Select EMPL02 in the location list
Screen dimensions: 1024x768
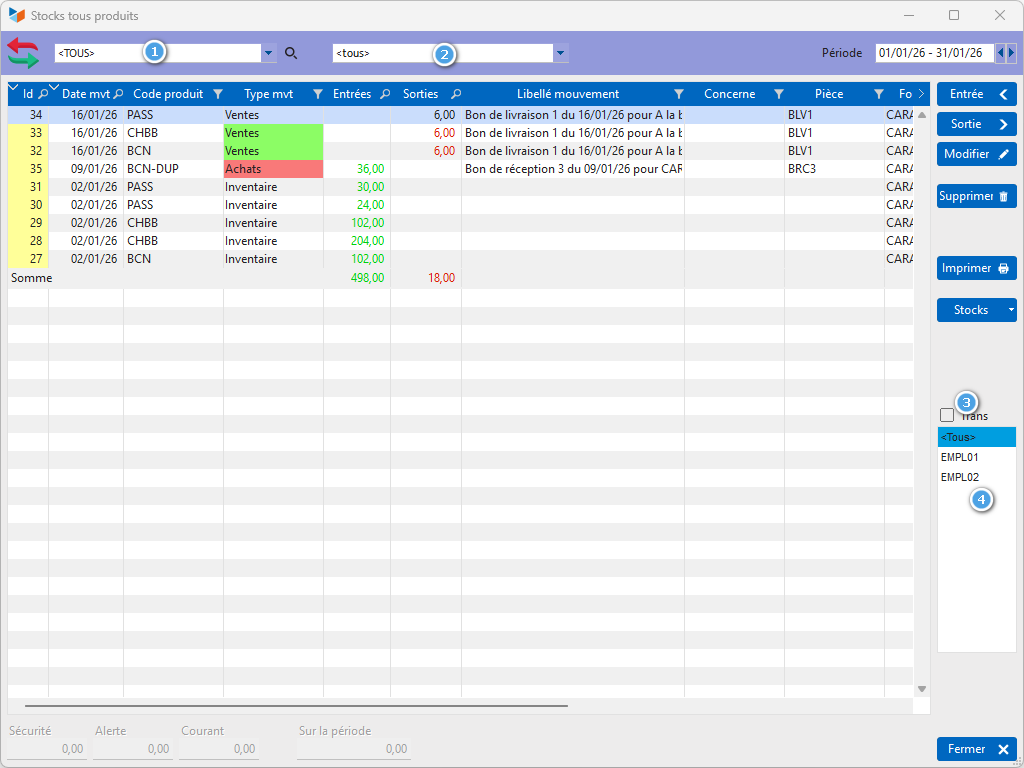tap(959, 477)
